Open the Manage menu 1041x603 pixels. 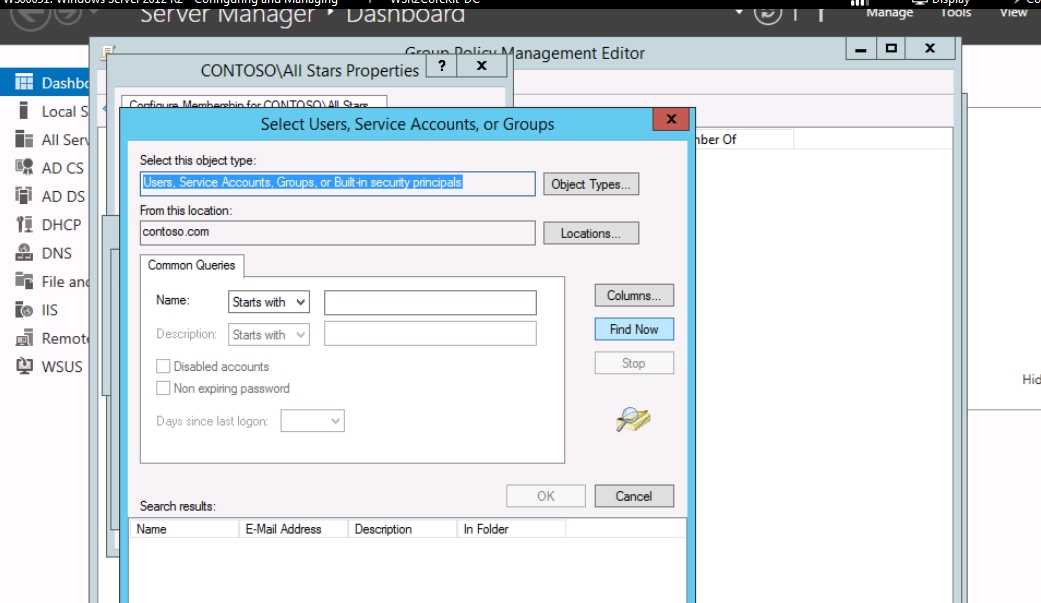pos(889,12)
